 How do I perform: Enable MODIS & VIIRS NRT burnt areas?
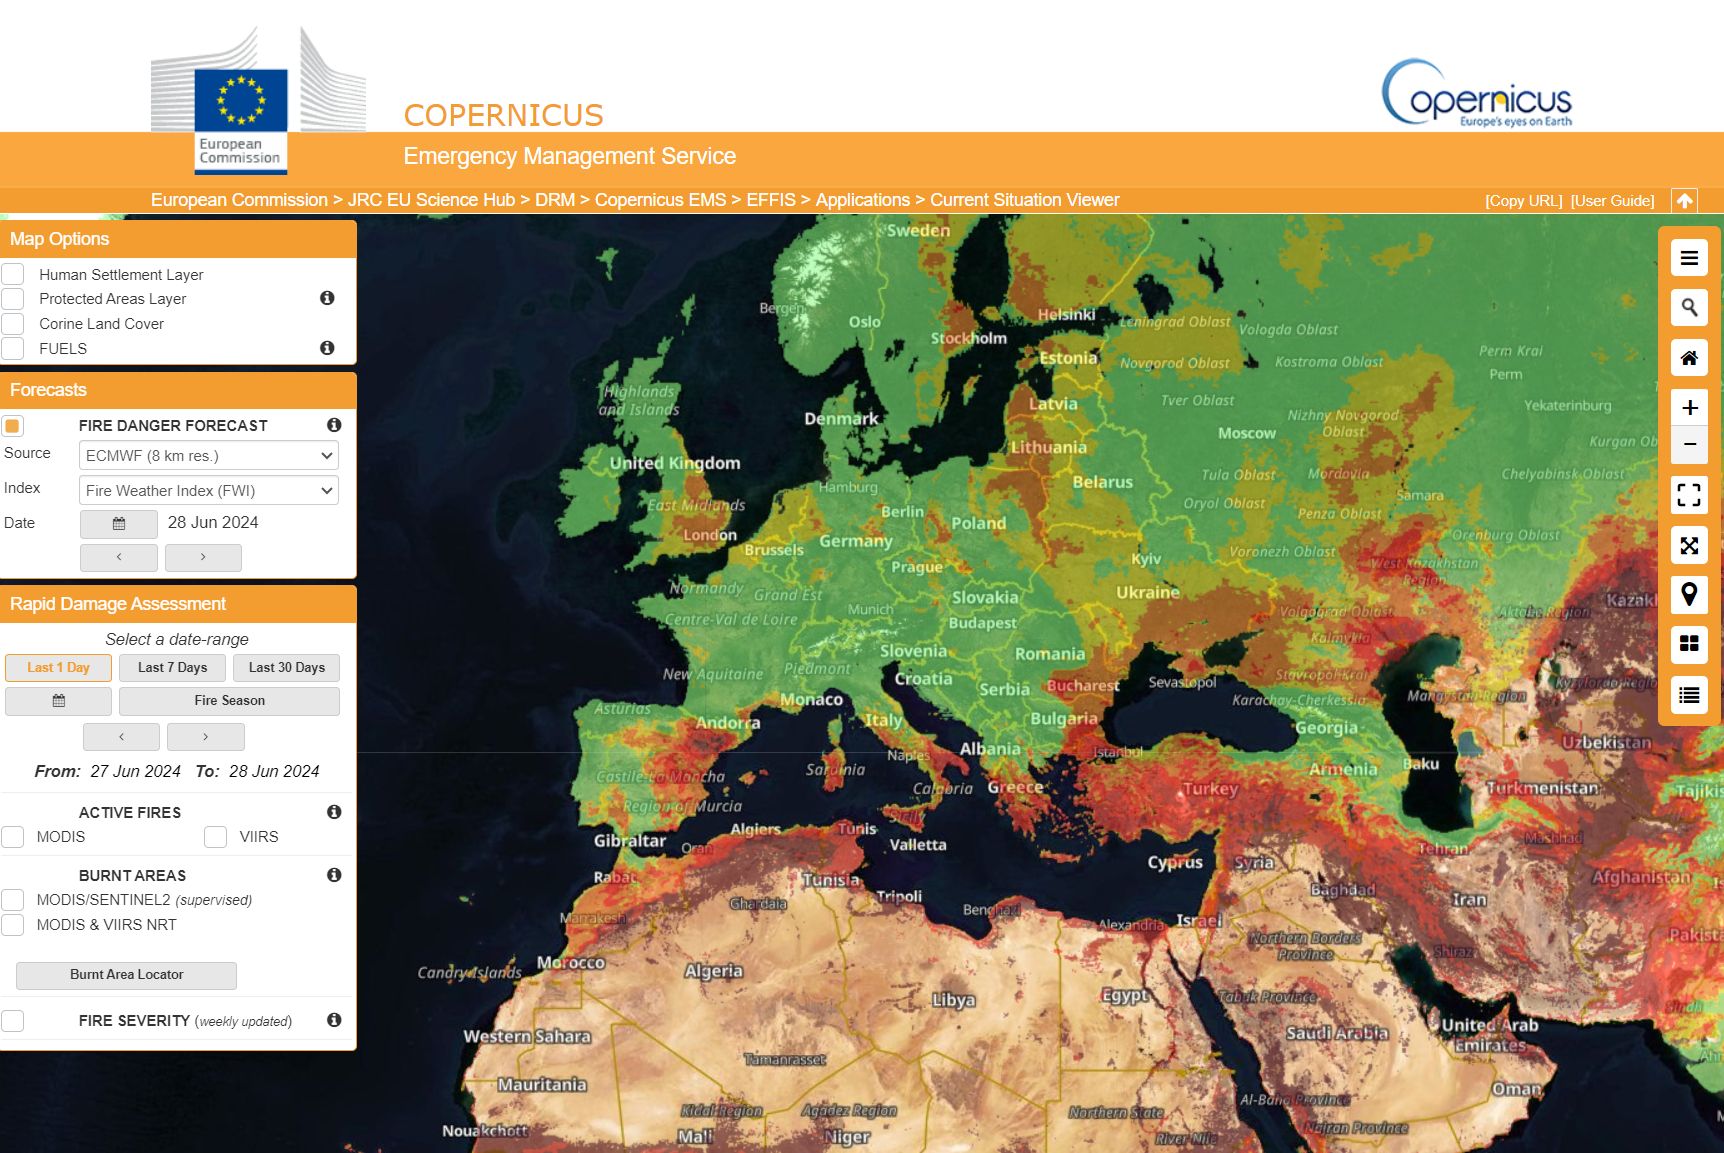[x=13, y=925]
